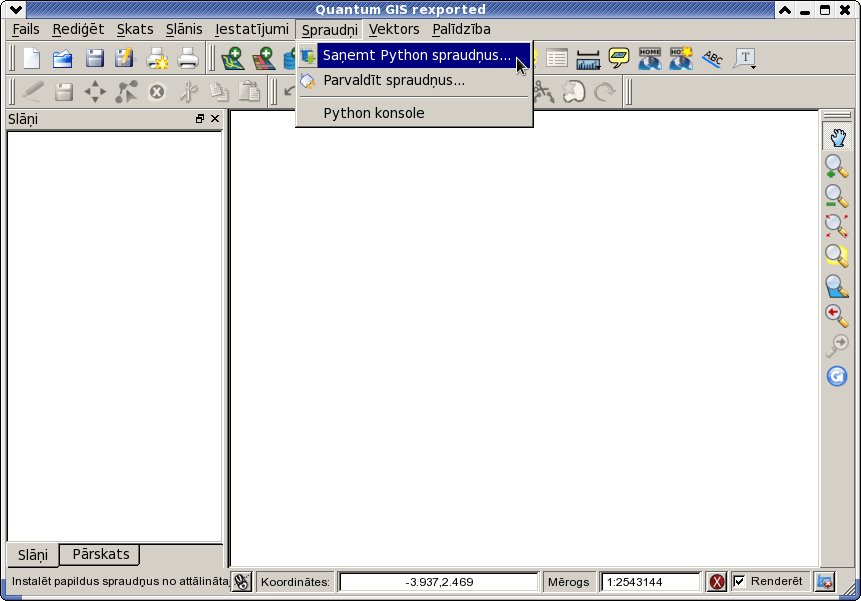
Task: Click the Zoom to Selection yellow magnifier
Action: pos(837,255)
